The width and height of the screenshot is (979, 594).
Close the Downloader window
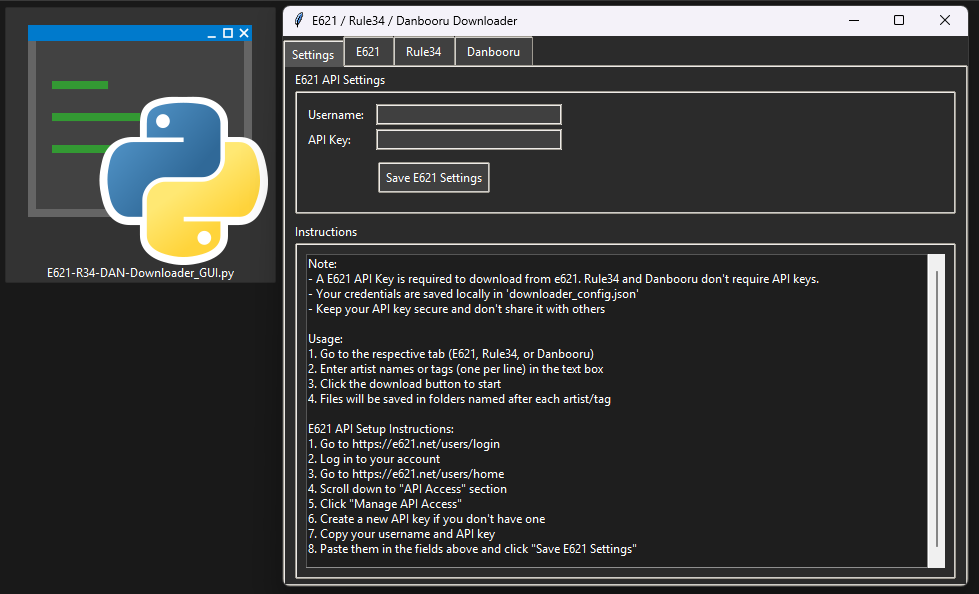click(945, 20)
